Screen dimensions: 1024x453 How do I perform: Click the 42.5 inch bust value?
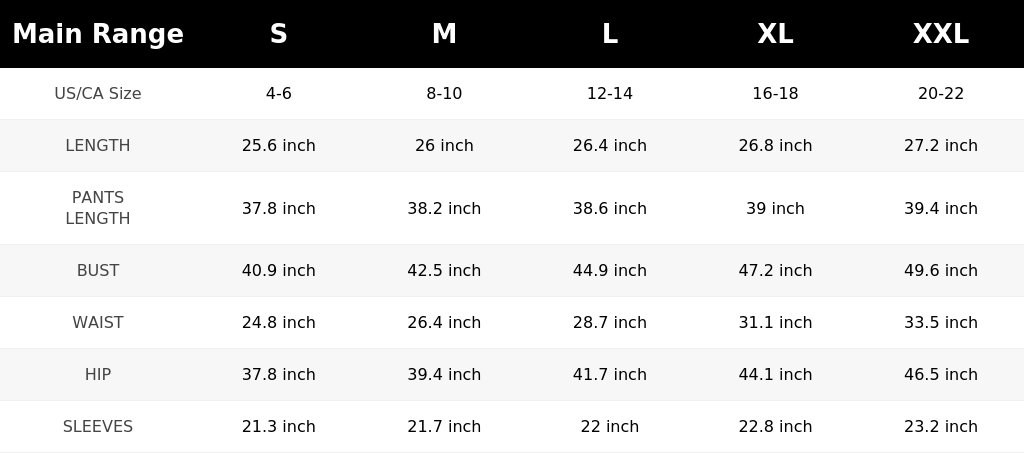444,270
